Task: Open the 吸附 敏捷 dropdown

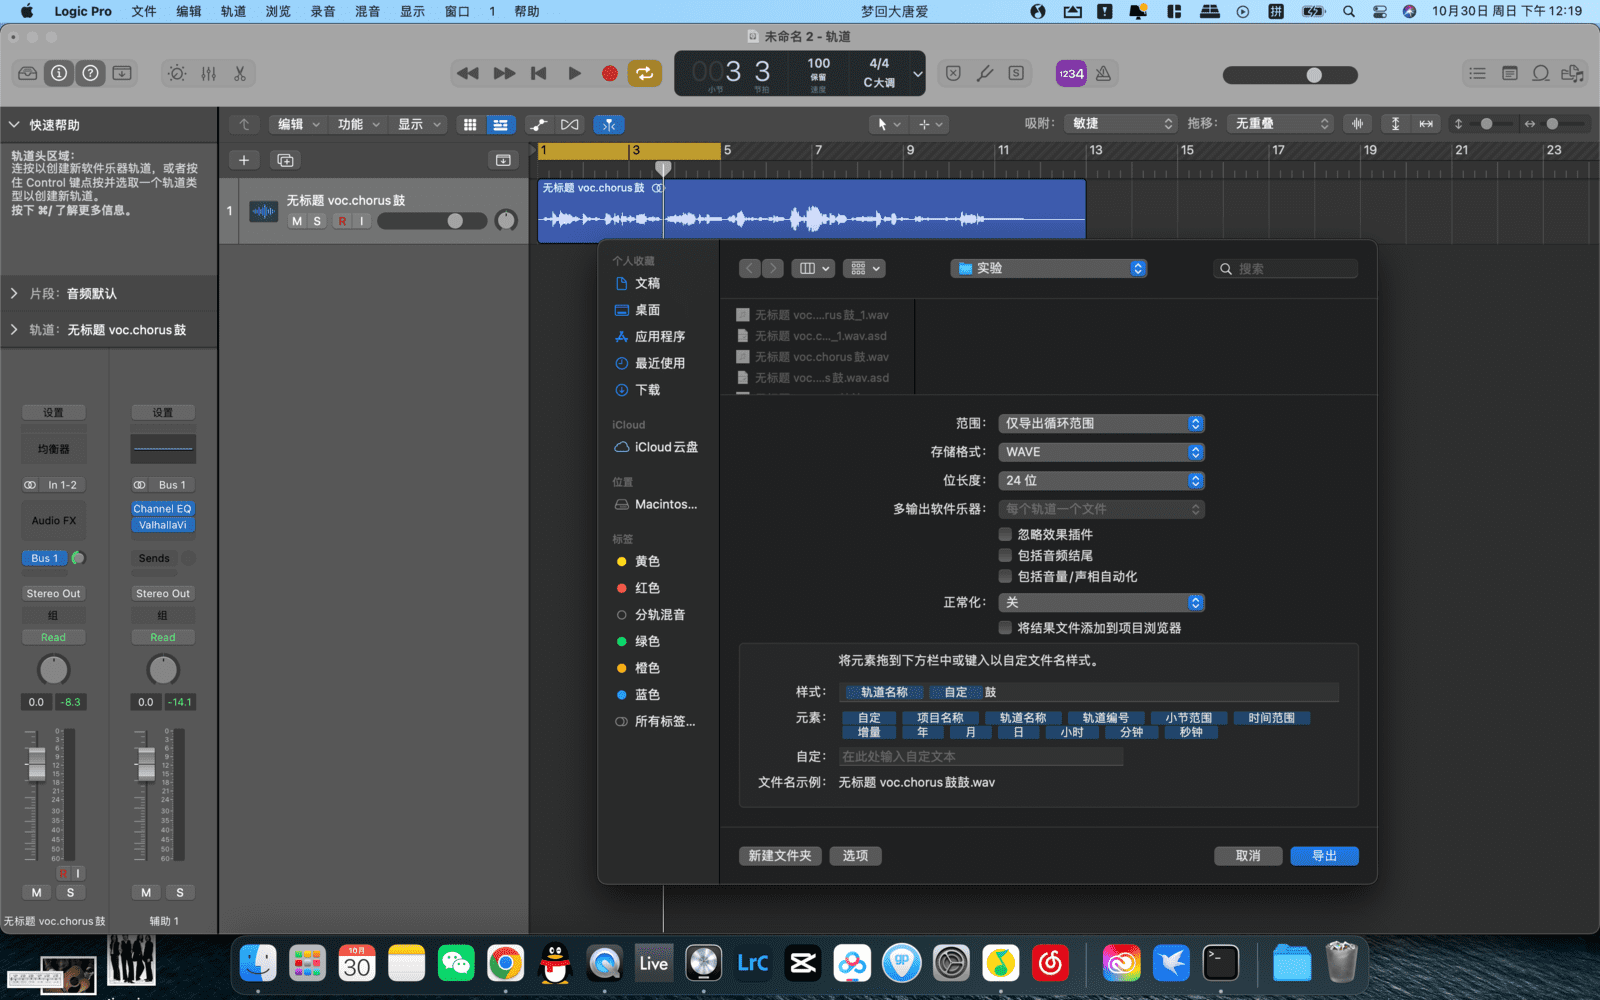Action: (x=1120, y=124)
